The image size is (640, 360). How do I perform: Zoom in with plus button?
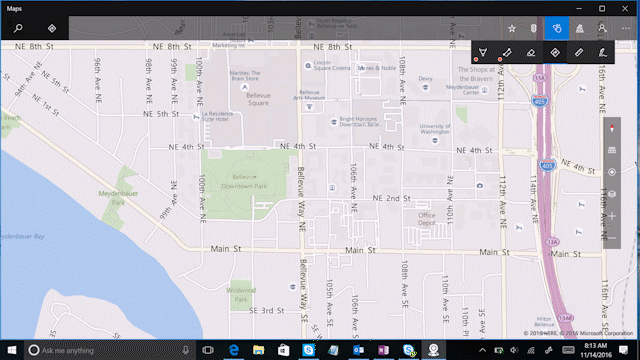pos(612,216)
